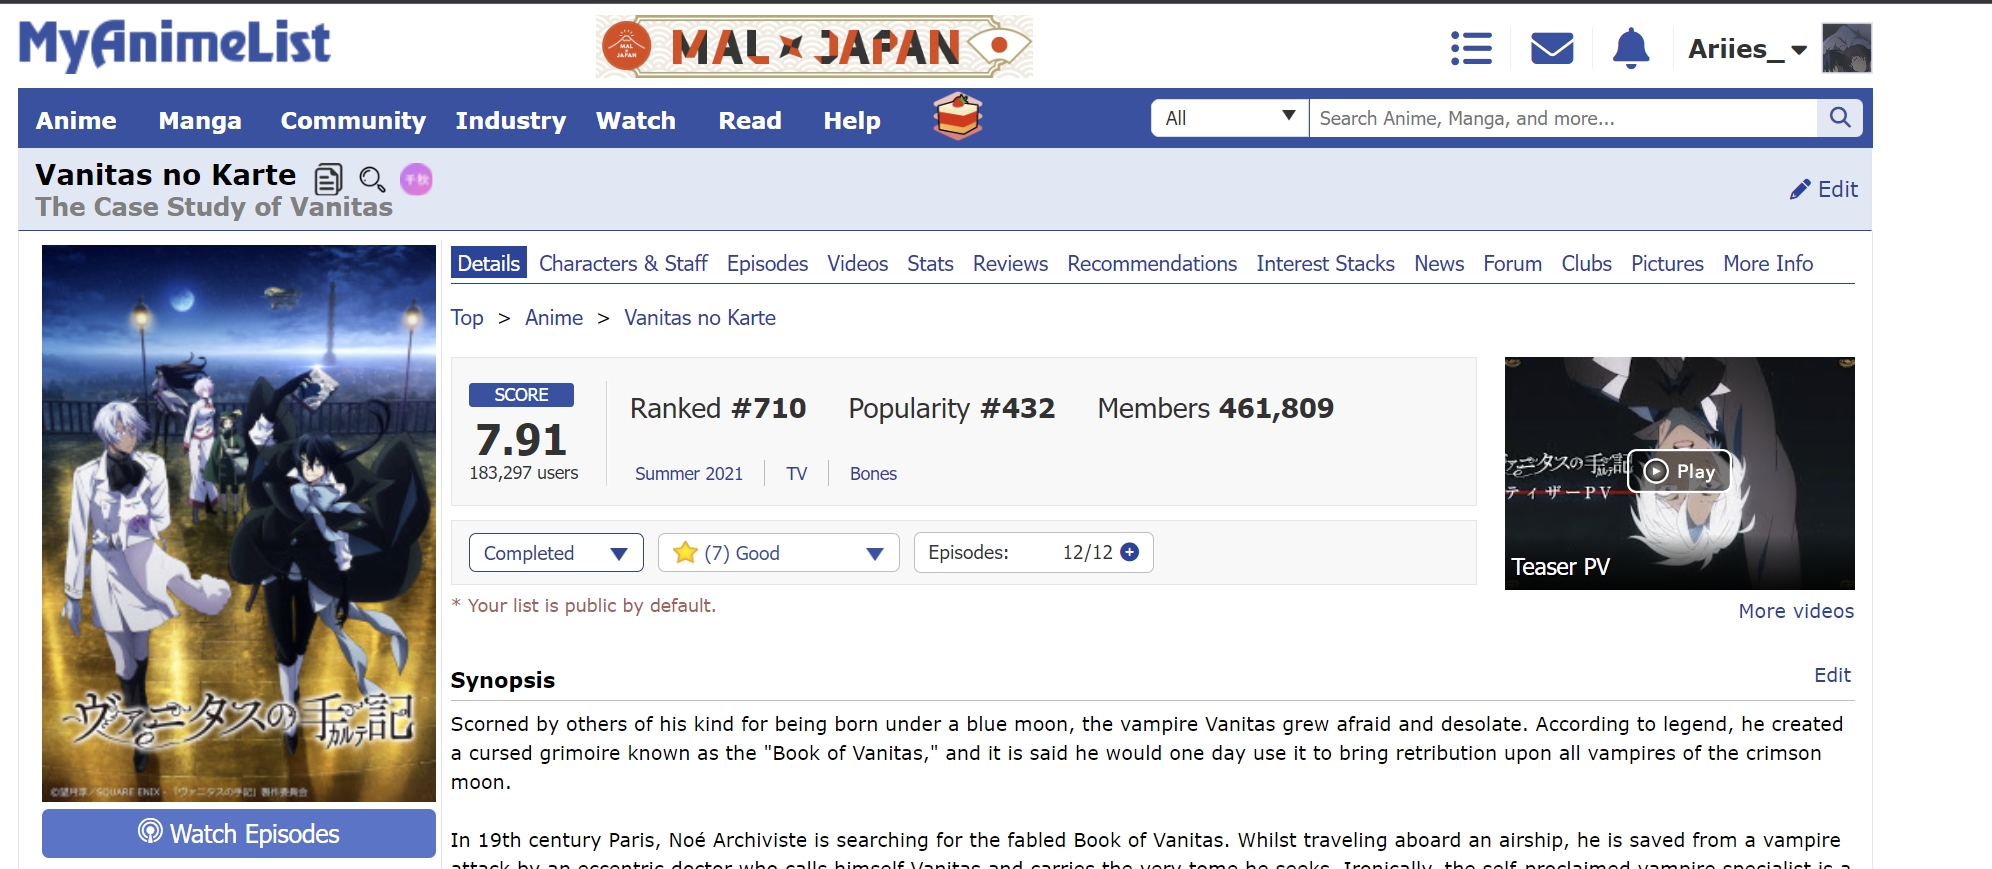Screen dimensions: 1992x869
Task: Open the Ariies_ account dropdown
Action: (x=1747, y=49)
